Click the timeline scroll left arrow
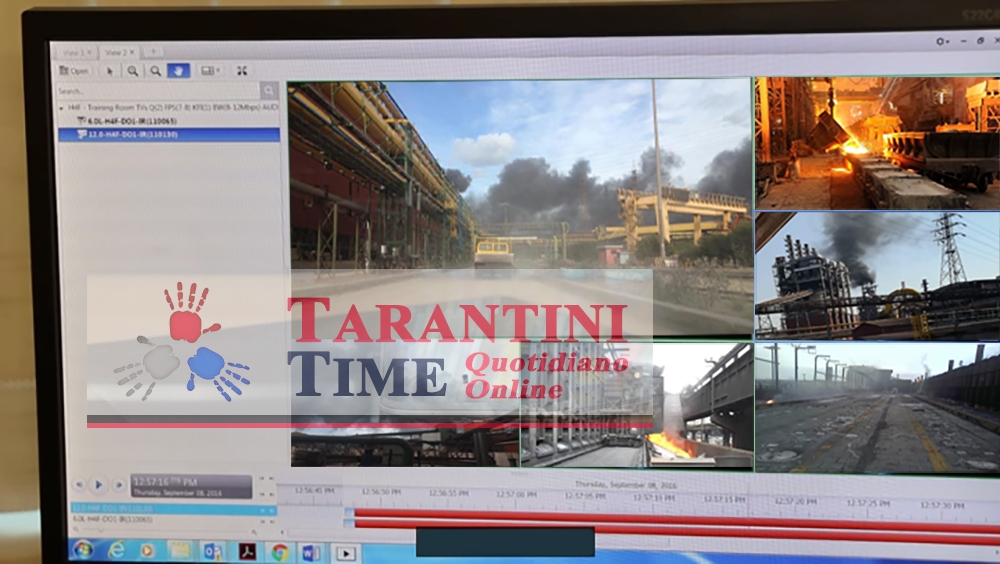The width and height of the screenshot is (1000, 564). coord(283,532)
